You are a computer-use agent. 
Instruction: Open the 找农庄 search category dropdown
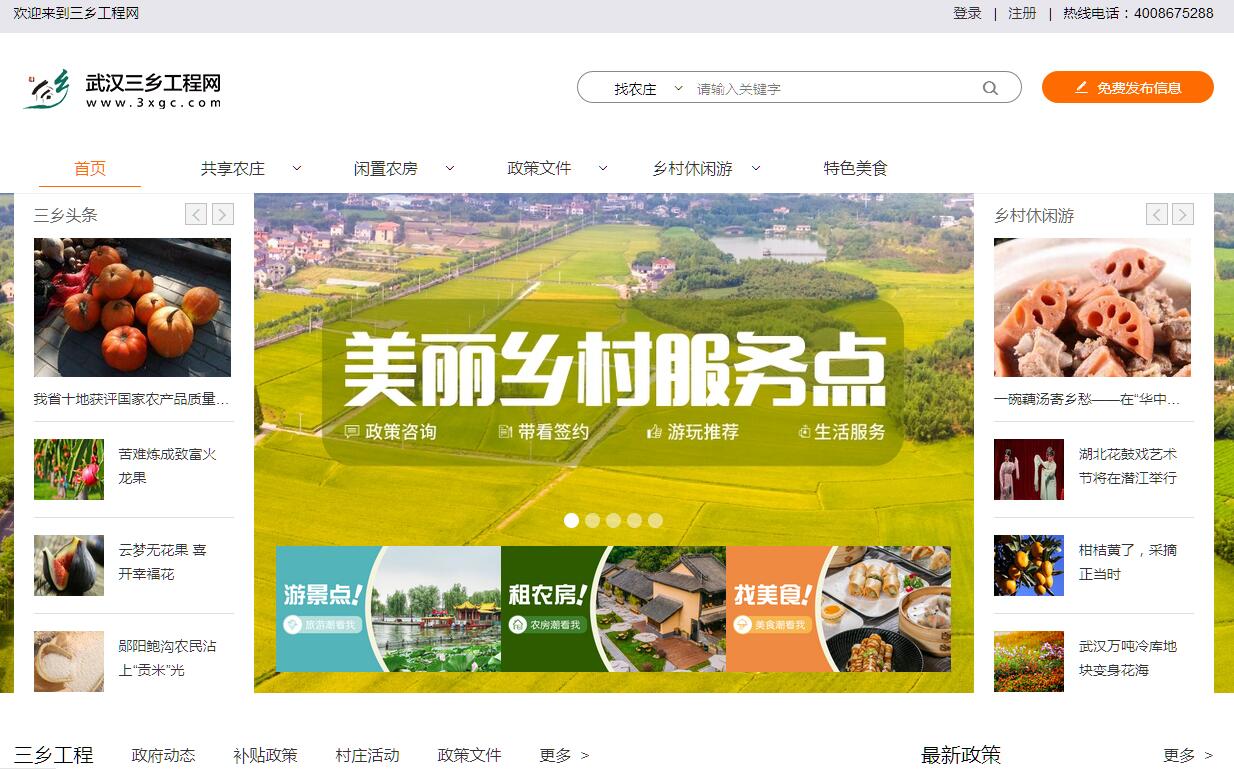click(x=647, y=88)
